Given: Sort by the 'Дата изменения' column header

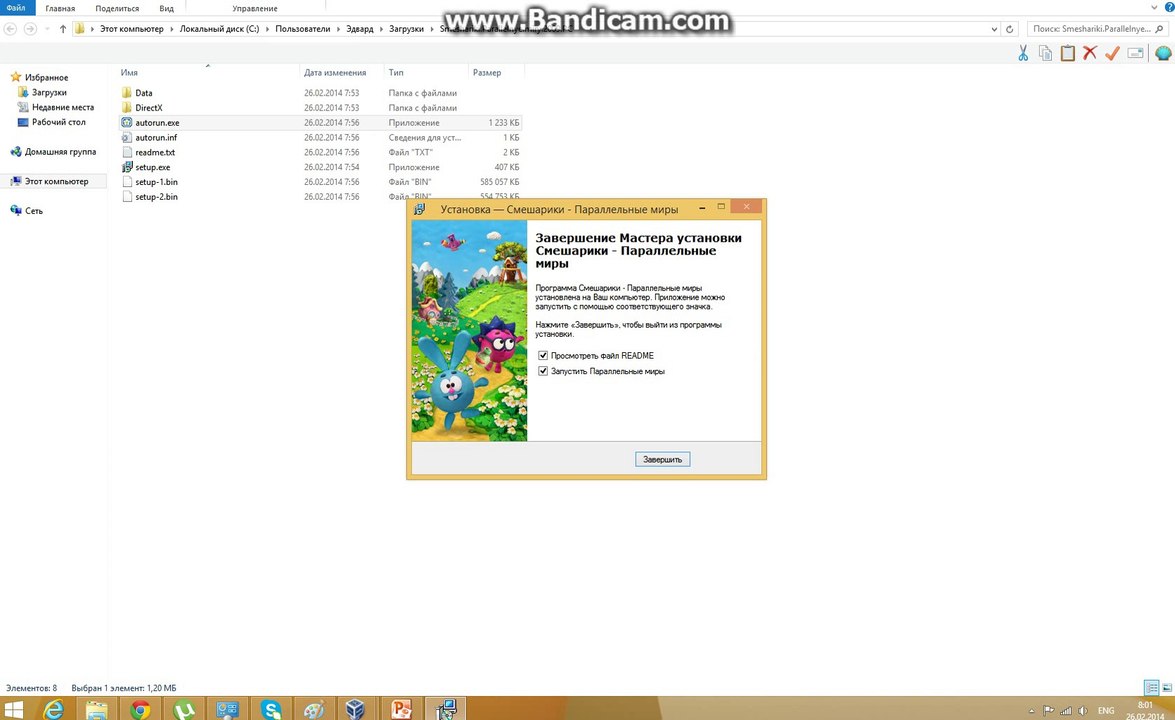Looking at the screenshot, I should click(x=335, y=73).
